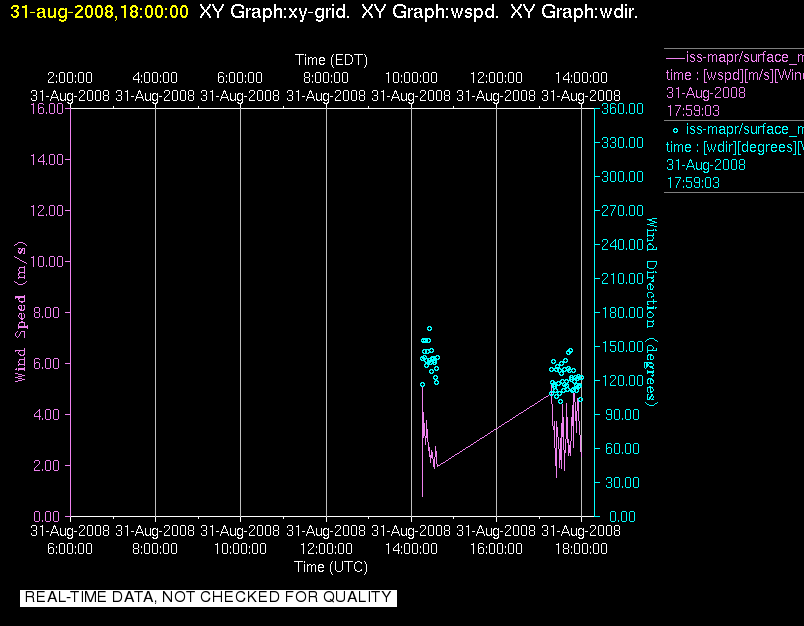
Task: Click the magenta wspd legend entry line
Action: click(675, 57)
